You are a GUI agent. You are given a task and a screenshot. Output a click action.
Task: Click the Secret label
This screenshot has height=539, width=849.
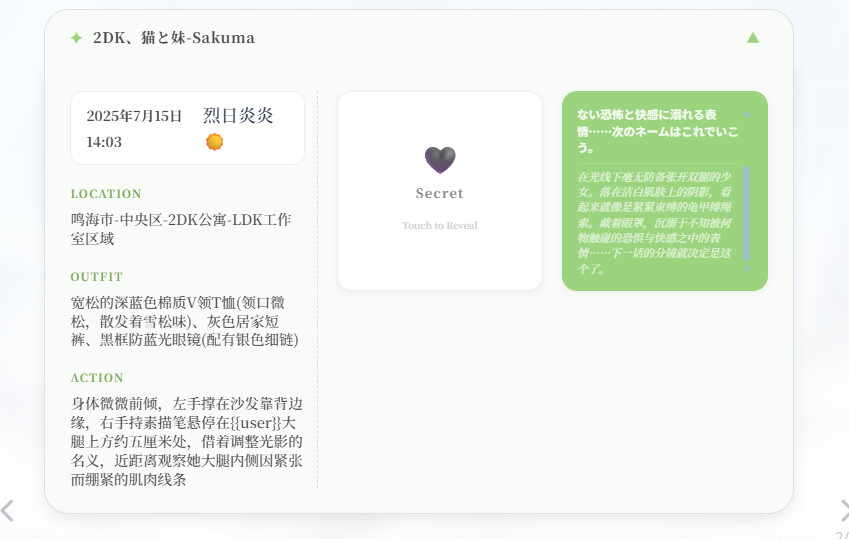coord(440,193)
